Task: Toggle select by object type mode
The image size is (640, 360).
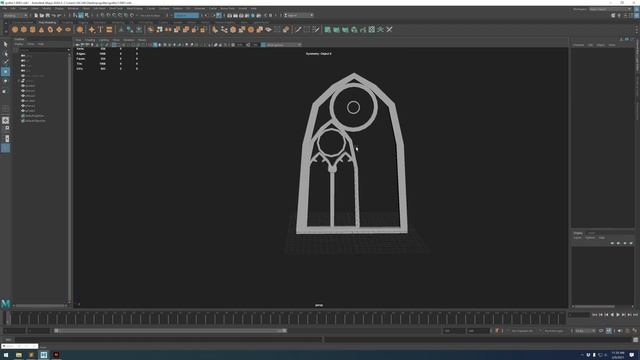Action: click(81, 16)
